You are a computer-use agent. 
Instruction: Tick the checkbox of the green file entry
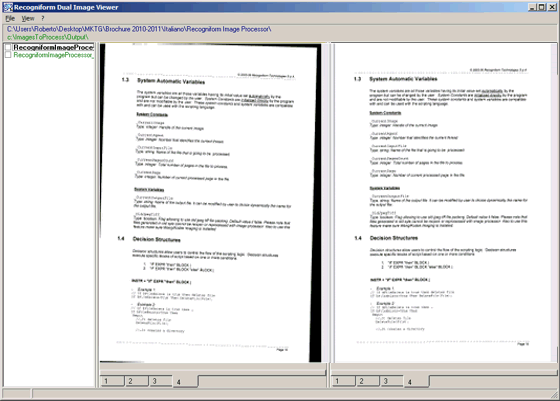click(x=8, y=55)
